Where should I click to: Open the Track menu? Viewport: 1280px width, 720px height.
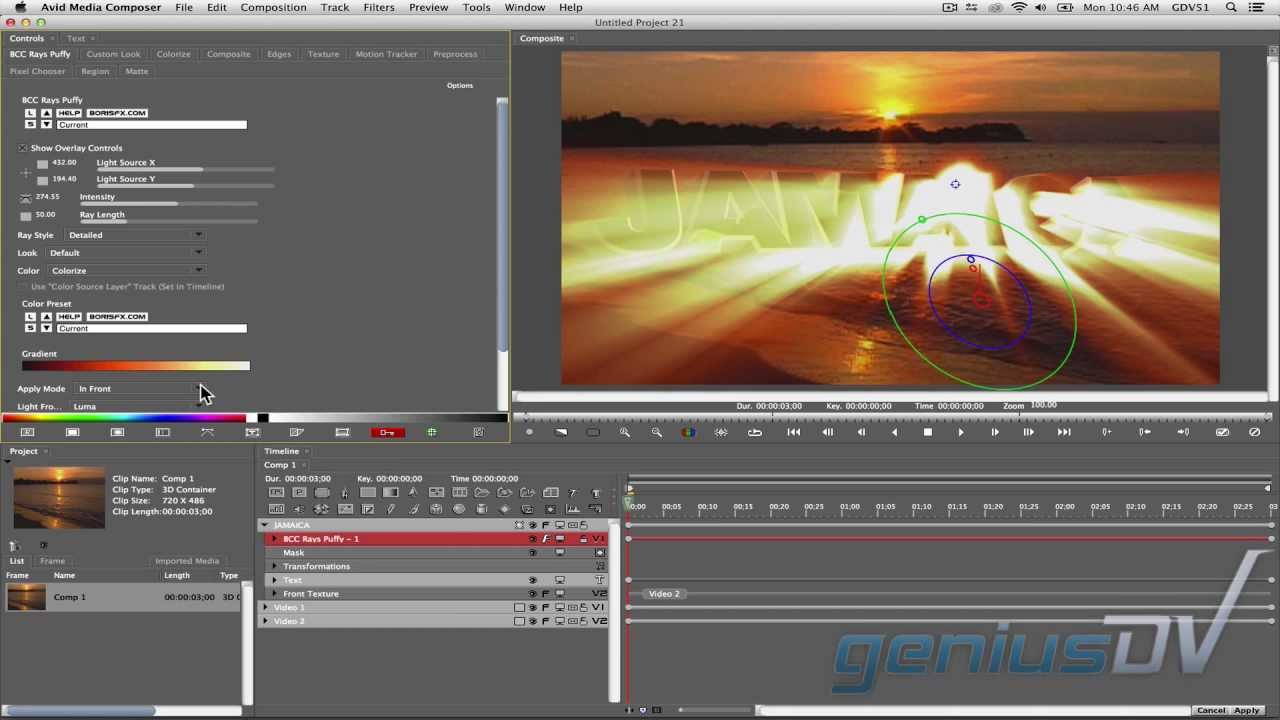[335, 7]
